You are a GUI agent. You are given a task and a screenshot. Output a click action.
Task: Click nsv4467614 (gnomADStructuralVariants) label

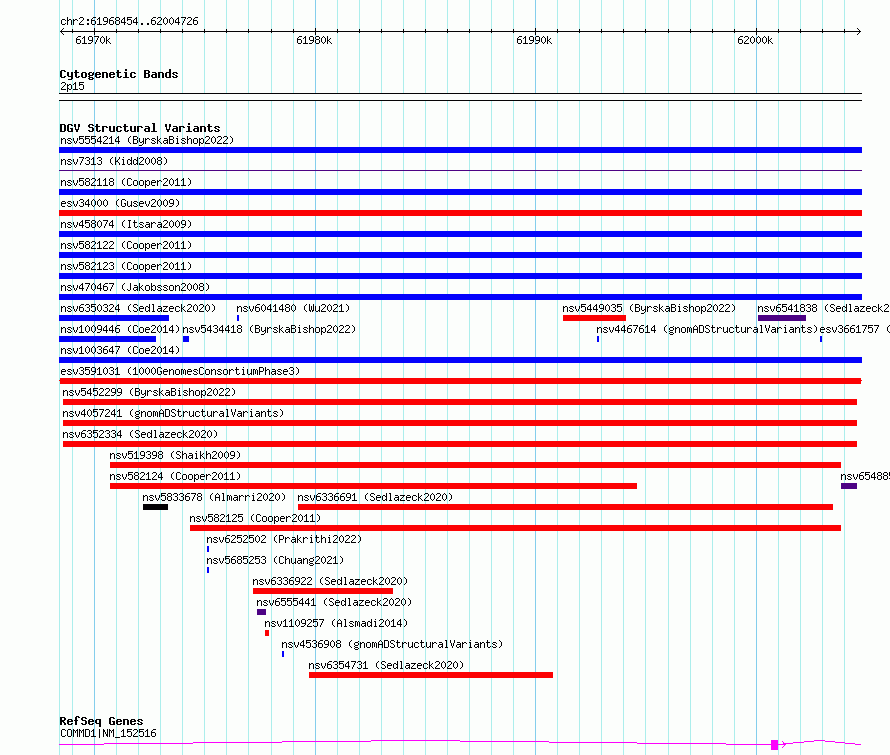(x=707, y=329)
